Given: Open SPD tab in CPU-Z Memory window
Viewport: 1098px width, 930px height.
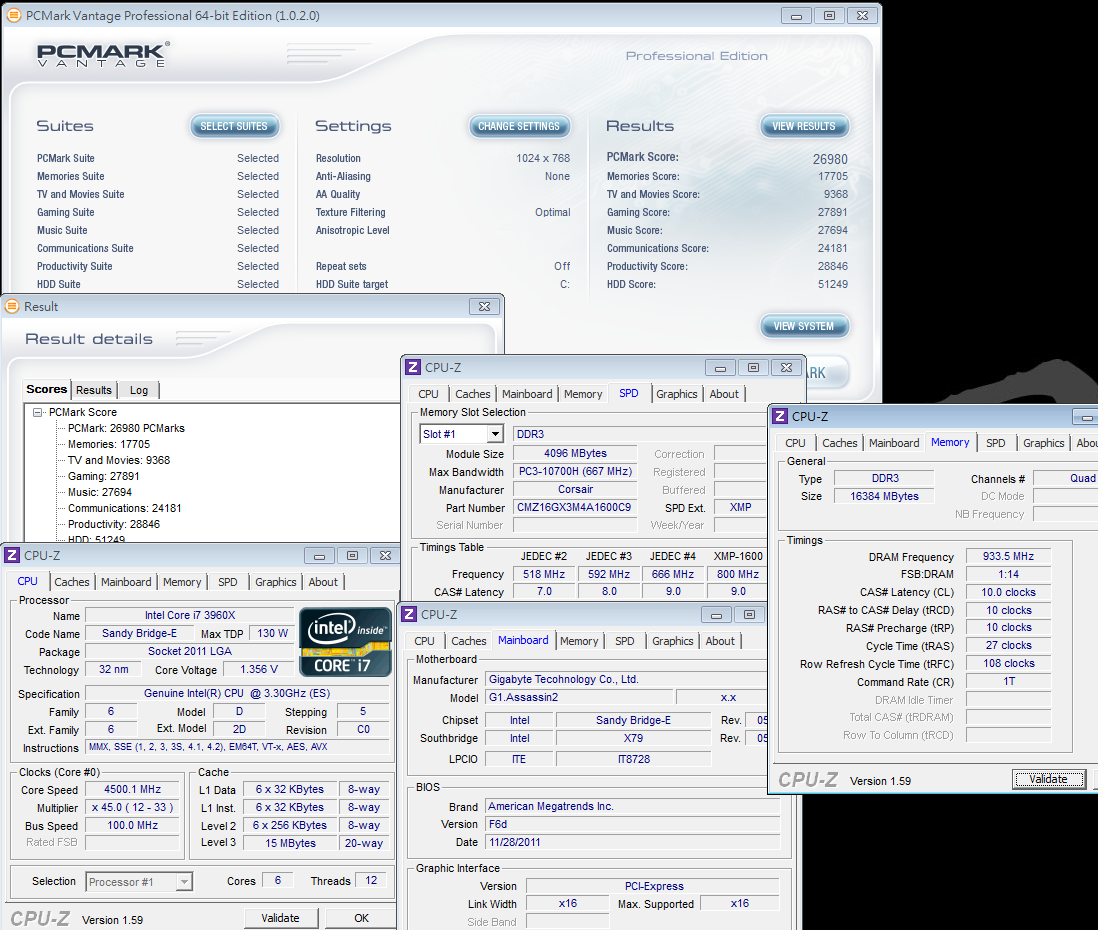Looking at the screenshot, I should 996,443.
